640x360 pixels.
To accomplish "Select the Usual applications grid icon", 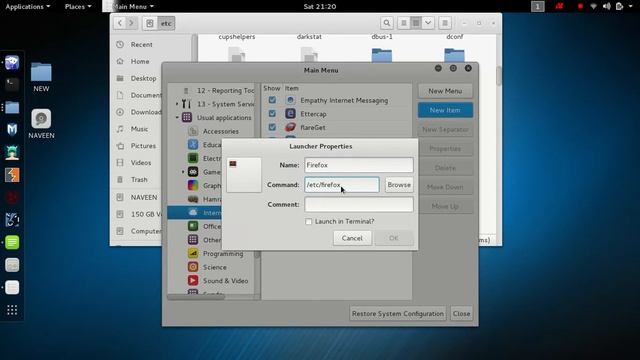I will click(187, 118).
